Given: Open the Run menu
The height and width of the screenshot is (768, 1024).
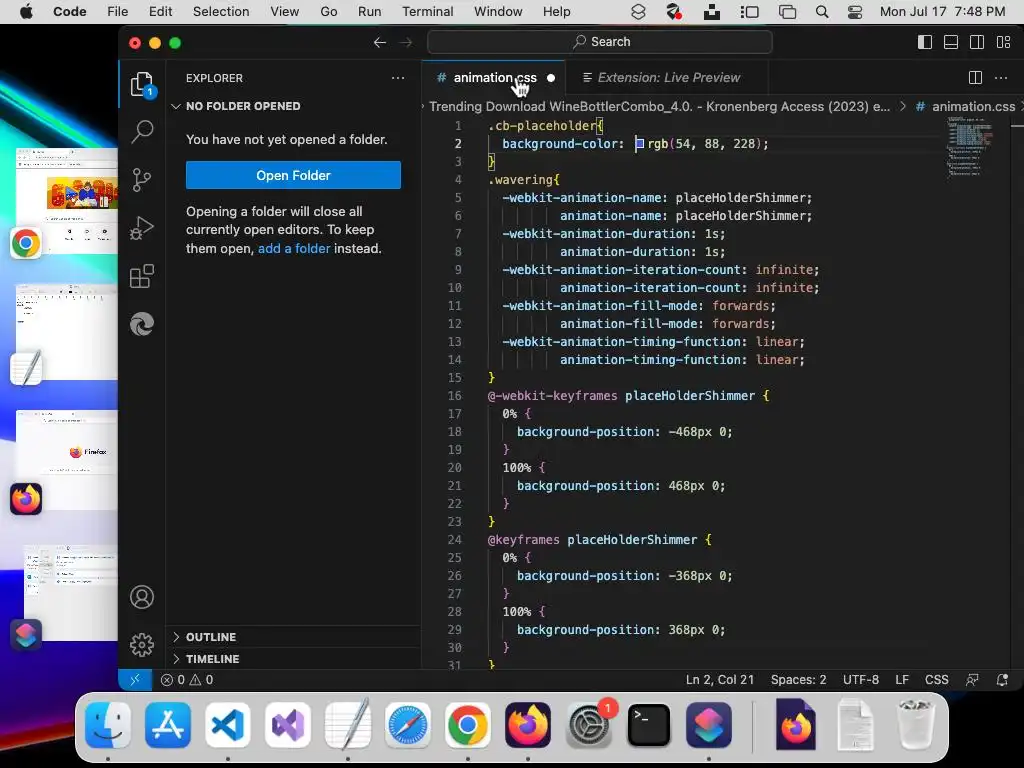Looking at the screenshot, I should (369, 12).
